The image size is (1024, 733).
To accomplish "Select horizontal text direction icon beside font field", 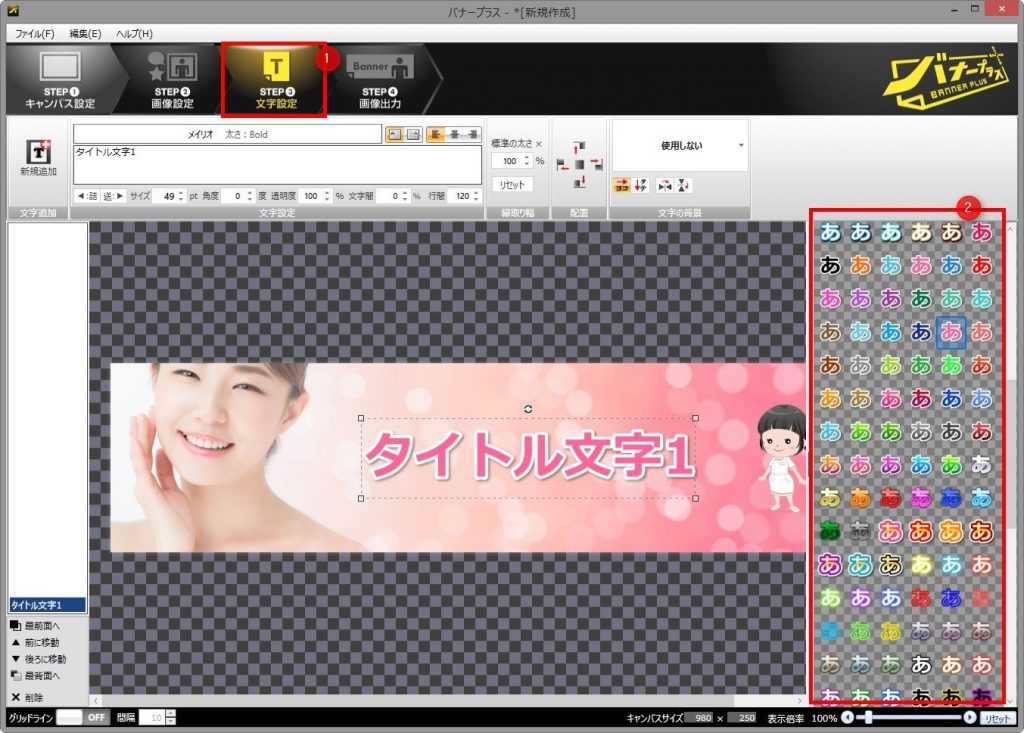I will click(x=394, y=135).
